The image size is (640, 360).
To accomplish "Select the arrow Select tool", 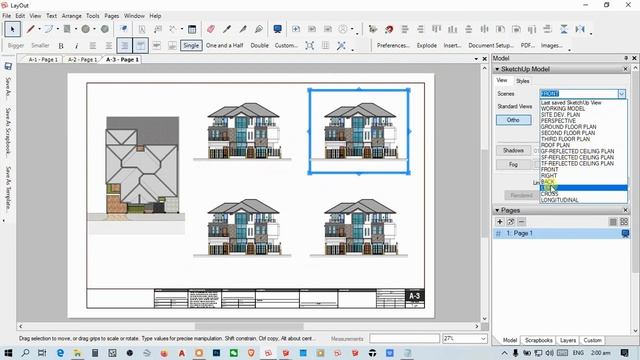I will click(13, 29).
